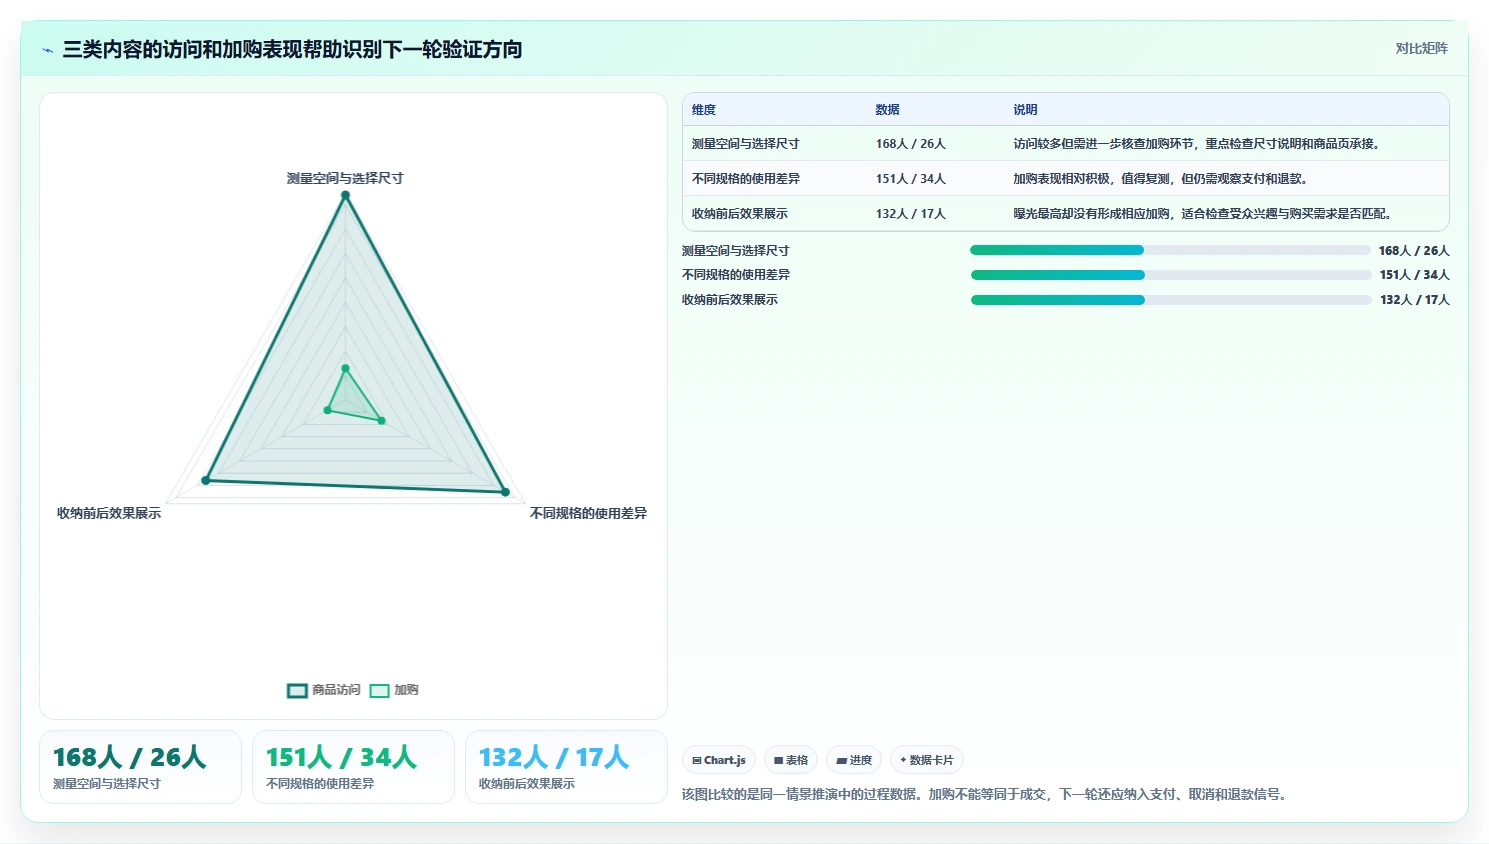Image resolution: width=1489 pixels, height=844 pixels.
Task: Click table value 151人 / 34人
Action: [910, 179]
